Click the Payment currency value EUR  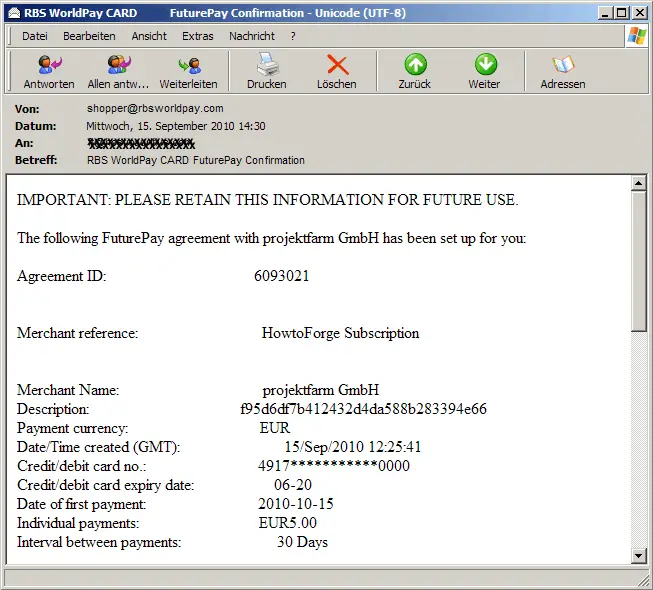[274, 428]
